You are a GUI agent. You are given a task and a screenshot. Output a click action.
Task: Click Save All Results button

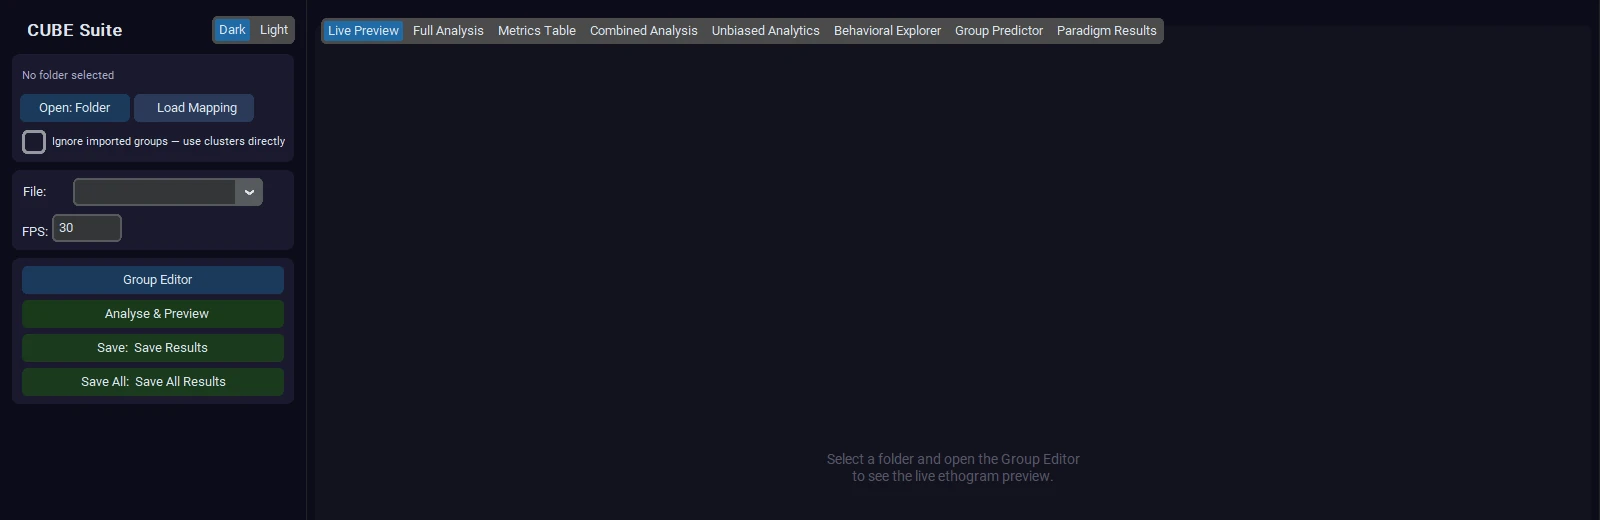[153, 382]
